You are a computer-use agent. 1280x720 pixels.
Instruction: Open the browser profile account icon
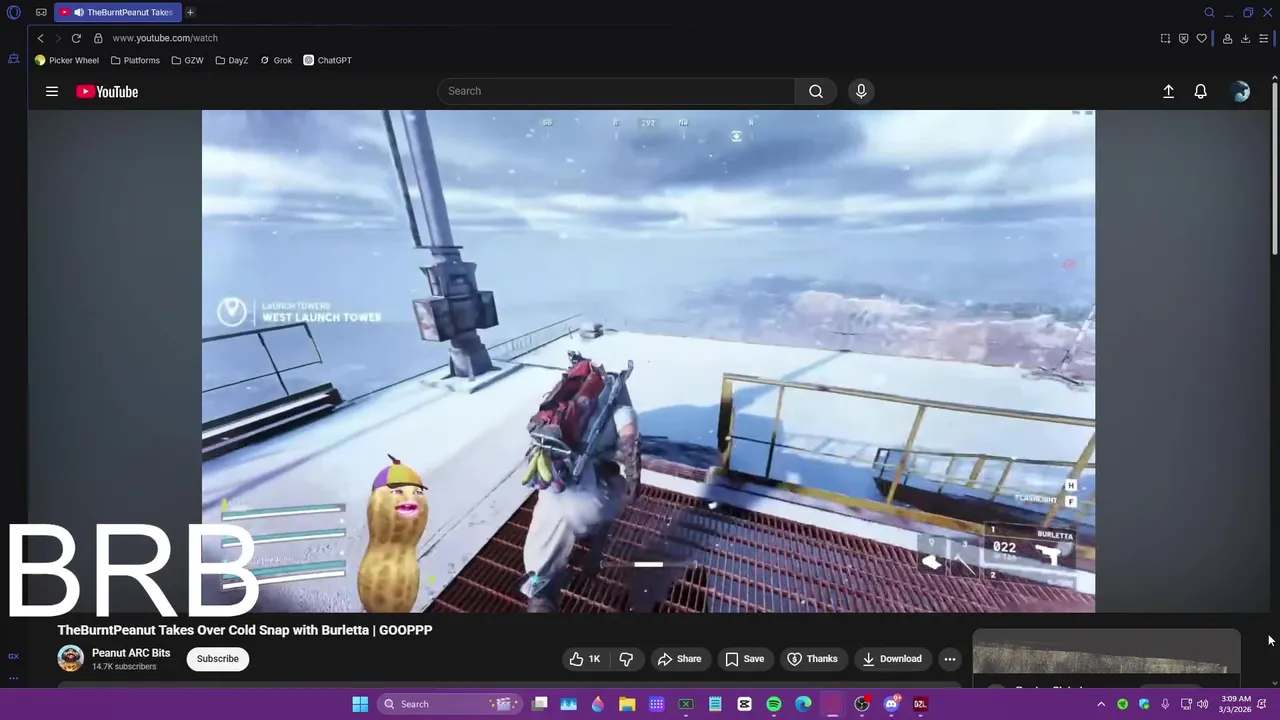click(1227, 38)
